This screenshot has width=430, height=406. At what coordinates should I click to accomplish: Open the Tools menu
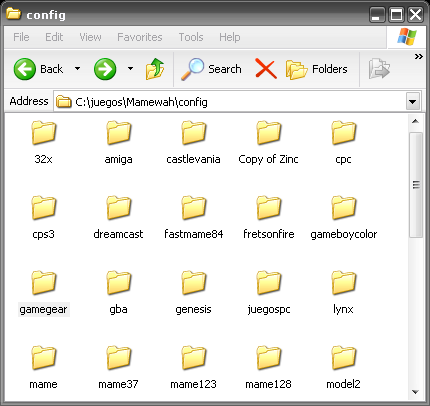click(x=191, y=37)
